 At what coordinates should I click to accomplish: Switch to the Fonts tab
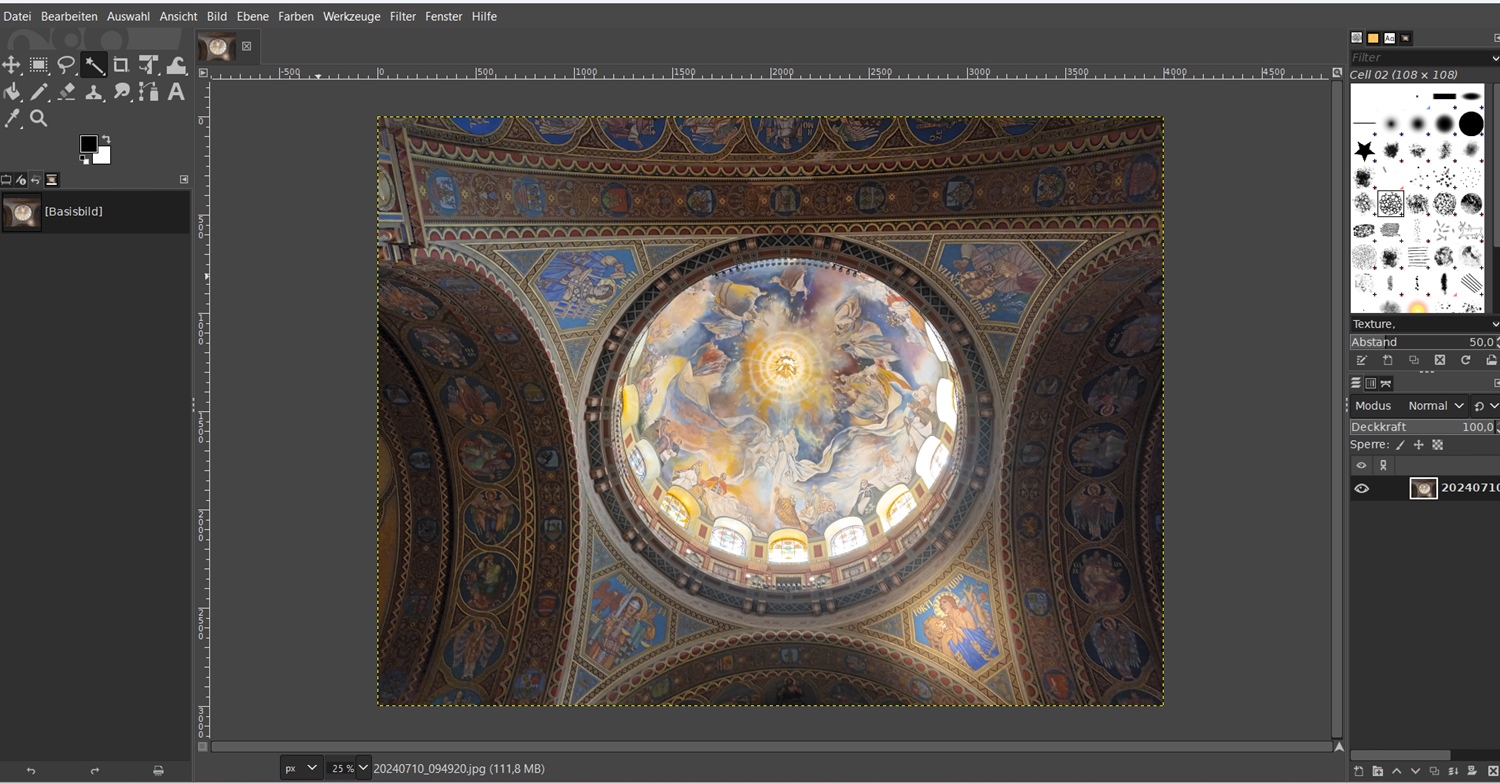coord(1389,38)
